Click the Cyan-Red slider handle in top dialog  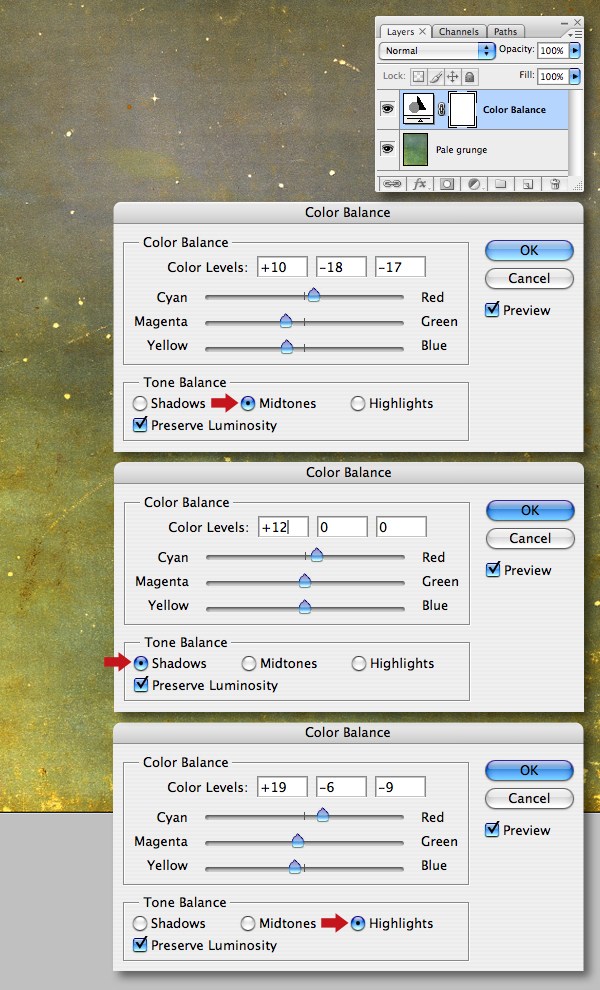(x=313, y=295)
